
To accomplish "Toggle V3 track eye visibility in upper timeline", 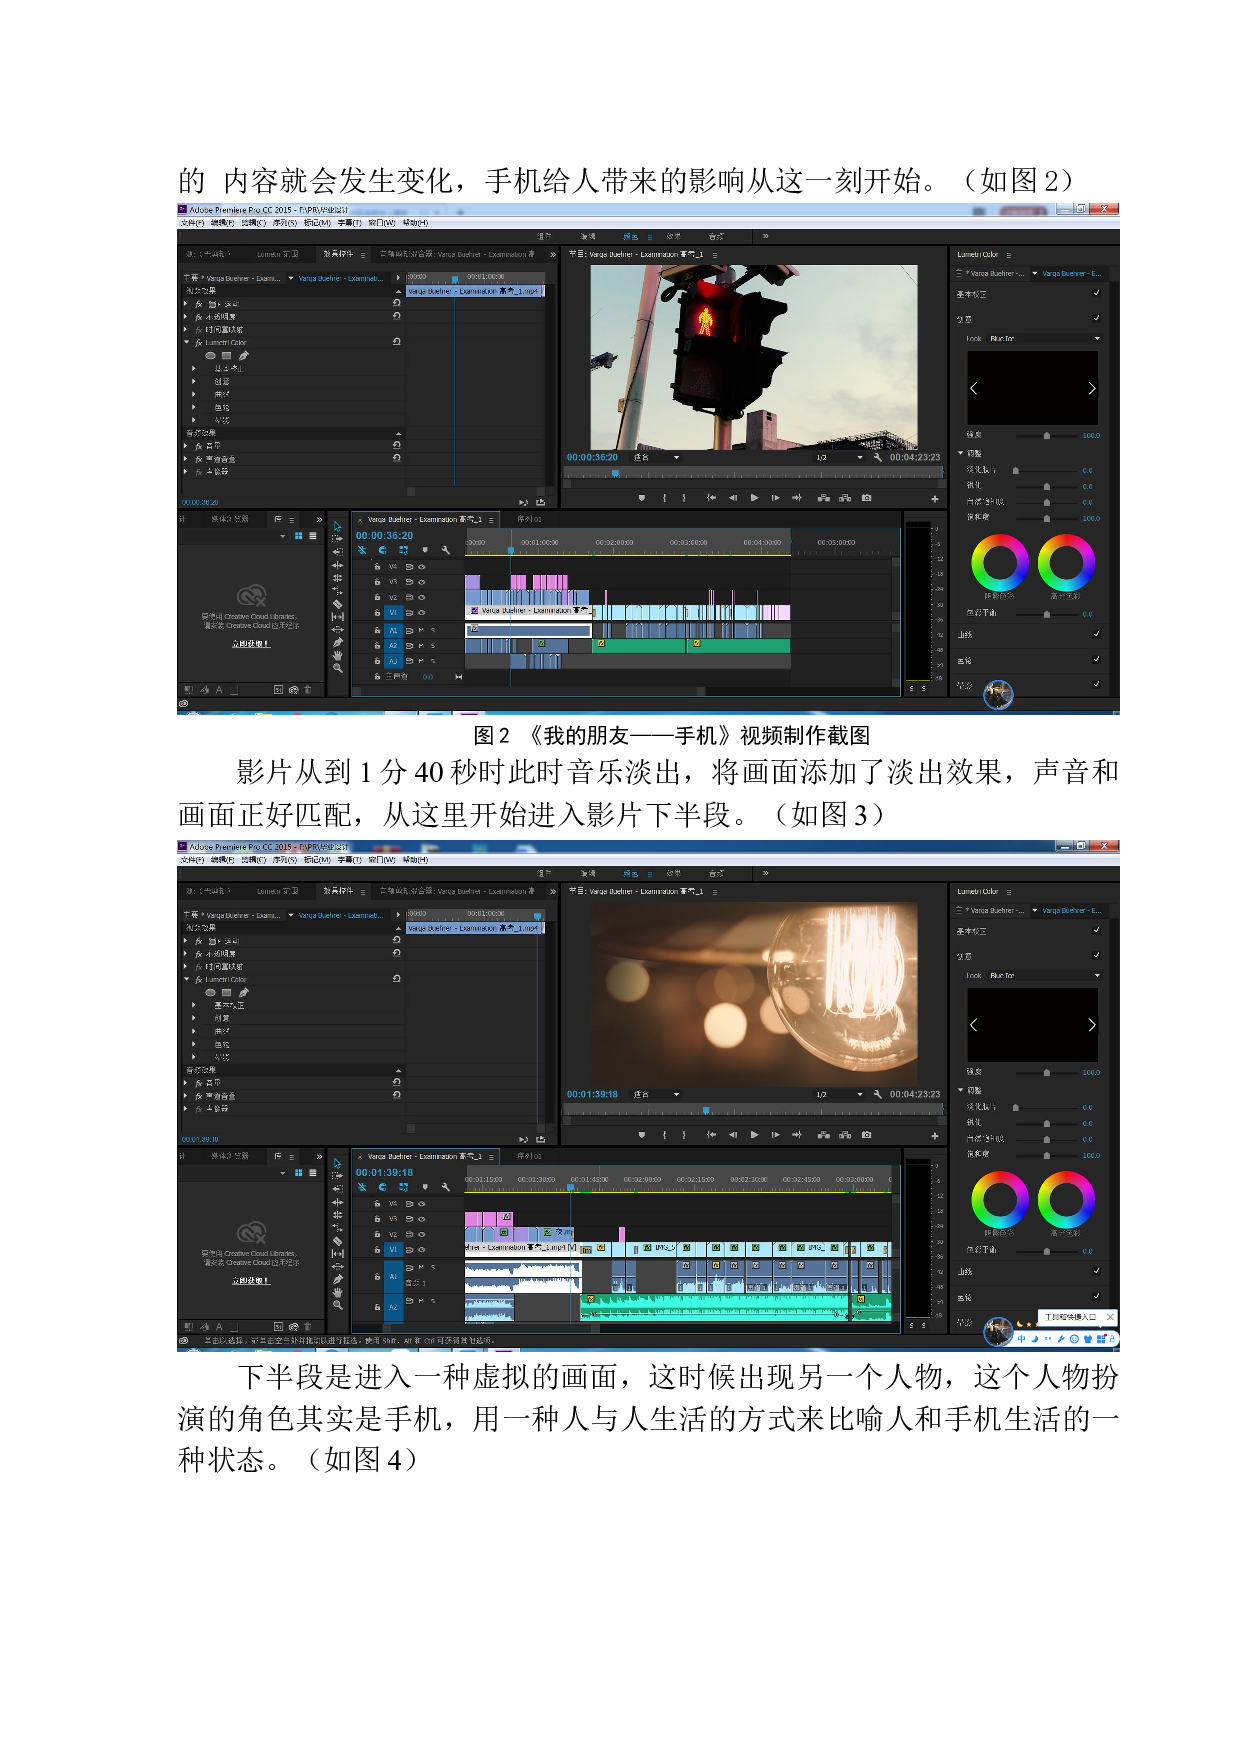I will (422, 582).
